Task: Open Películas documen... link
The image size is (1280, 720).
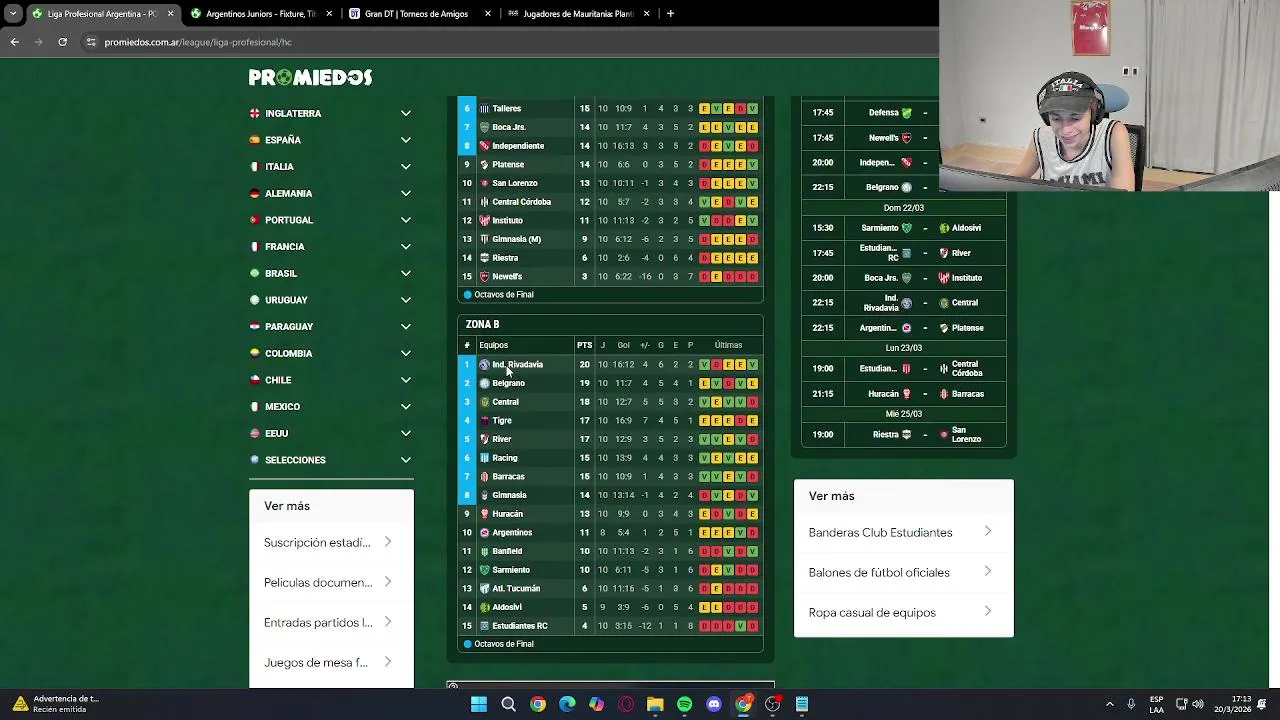Action: (331, 582)
